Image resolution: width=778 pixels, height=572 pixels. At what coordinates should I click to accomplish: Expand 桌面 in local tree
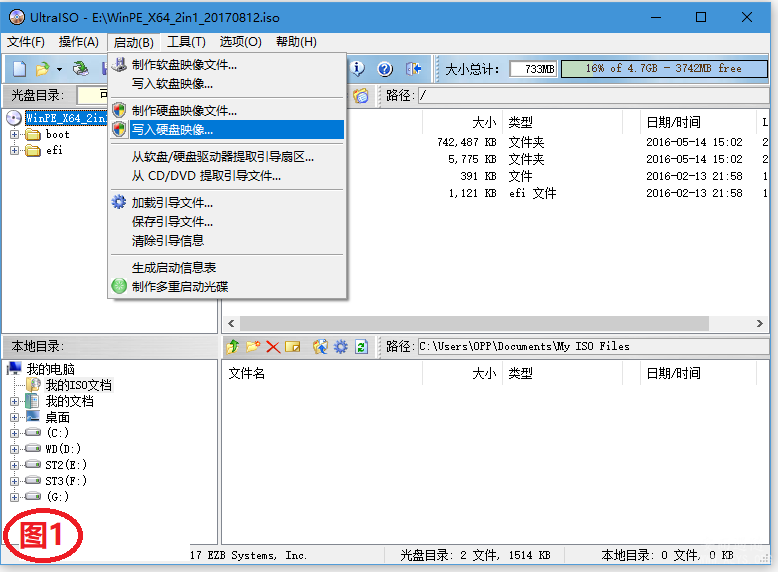(14, 418)
